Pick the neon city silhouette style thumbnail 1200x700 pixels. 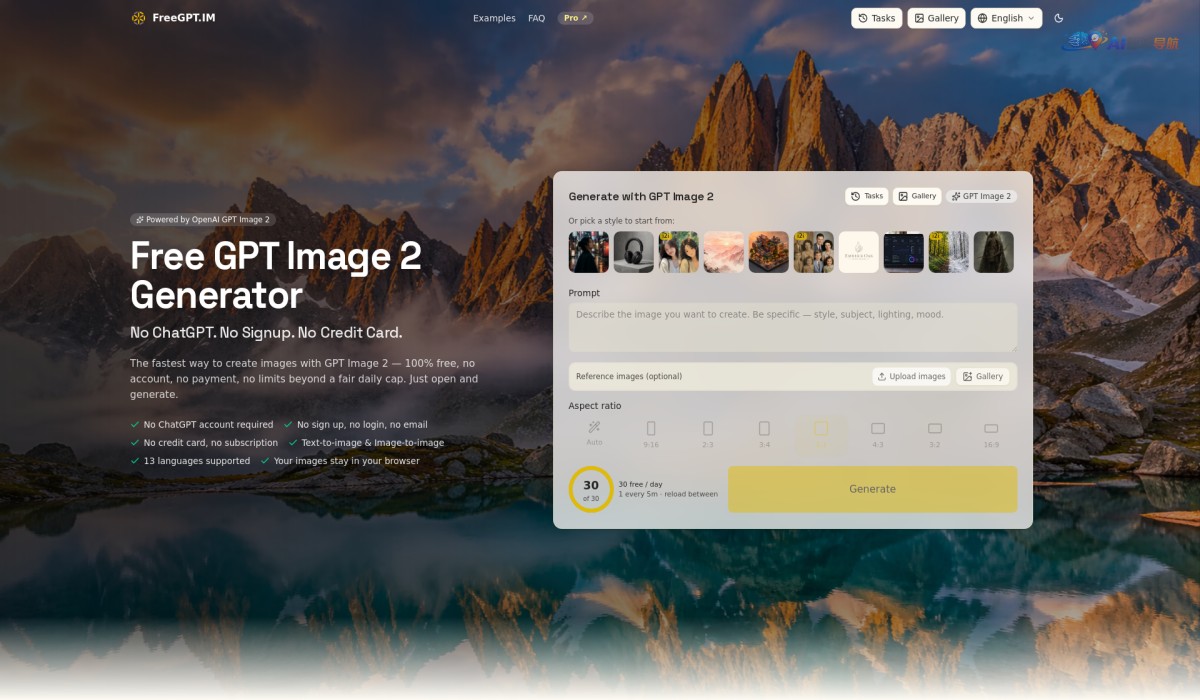[589, 252]
